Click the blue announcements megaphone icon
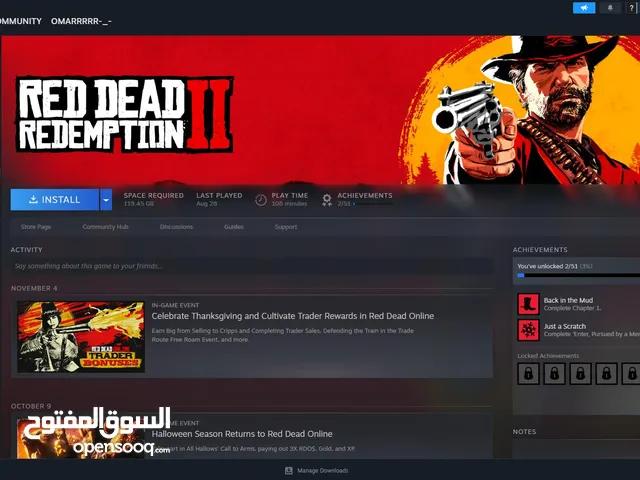The image size is (640, 480). coord(584,8)
